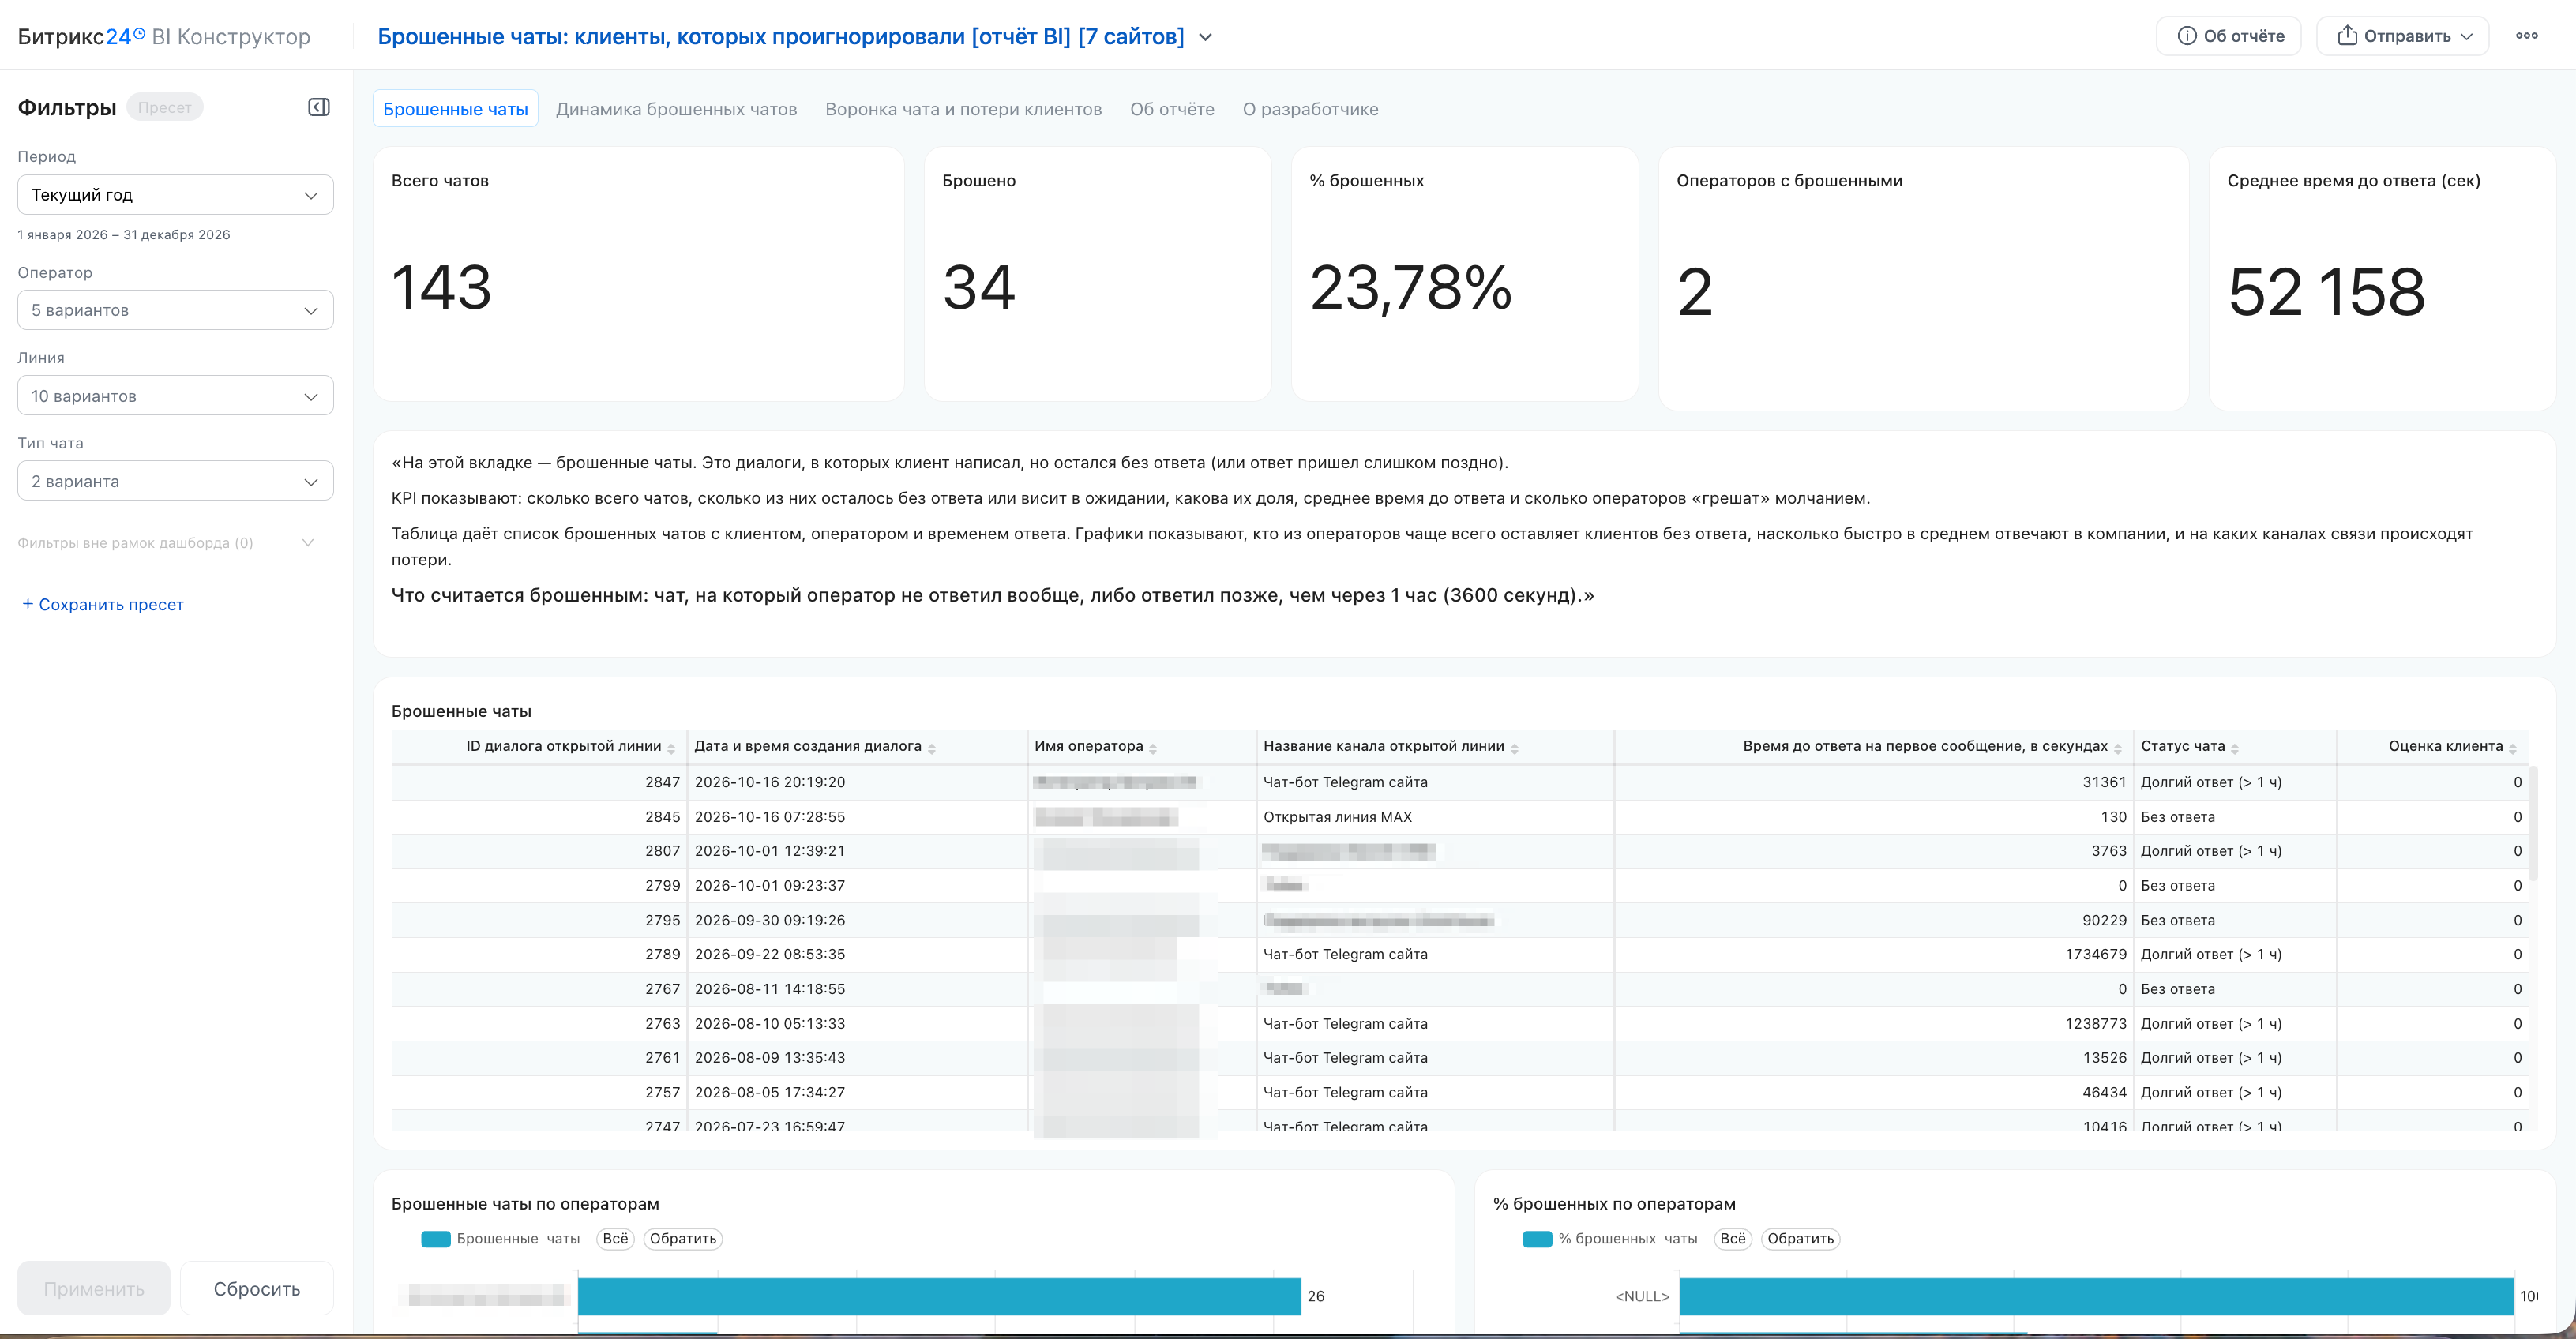Open the Оператор dropdown with 5 вариантов
This screenshot has height=1339, width=2576.
(175, 310)
